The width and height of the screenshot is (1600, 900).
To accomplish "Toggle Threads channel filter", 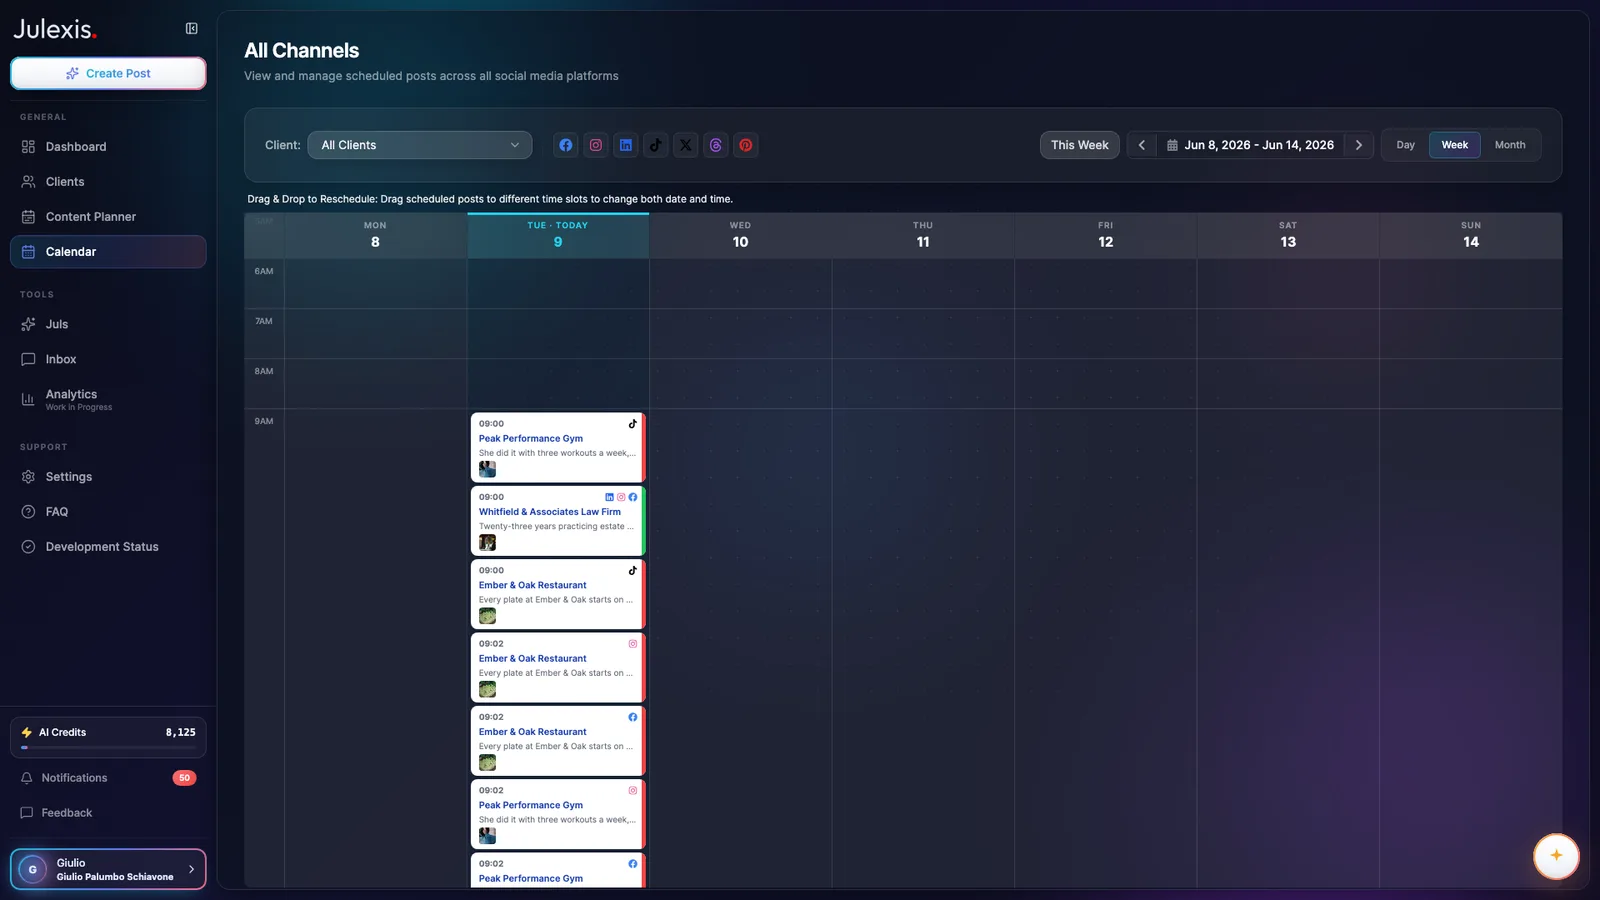I will pyautogui.click(x=716, y=145).
